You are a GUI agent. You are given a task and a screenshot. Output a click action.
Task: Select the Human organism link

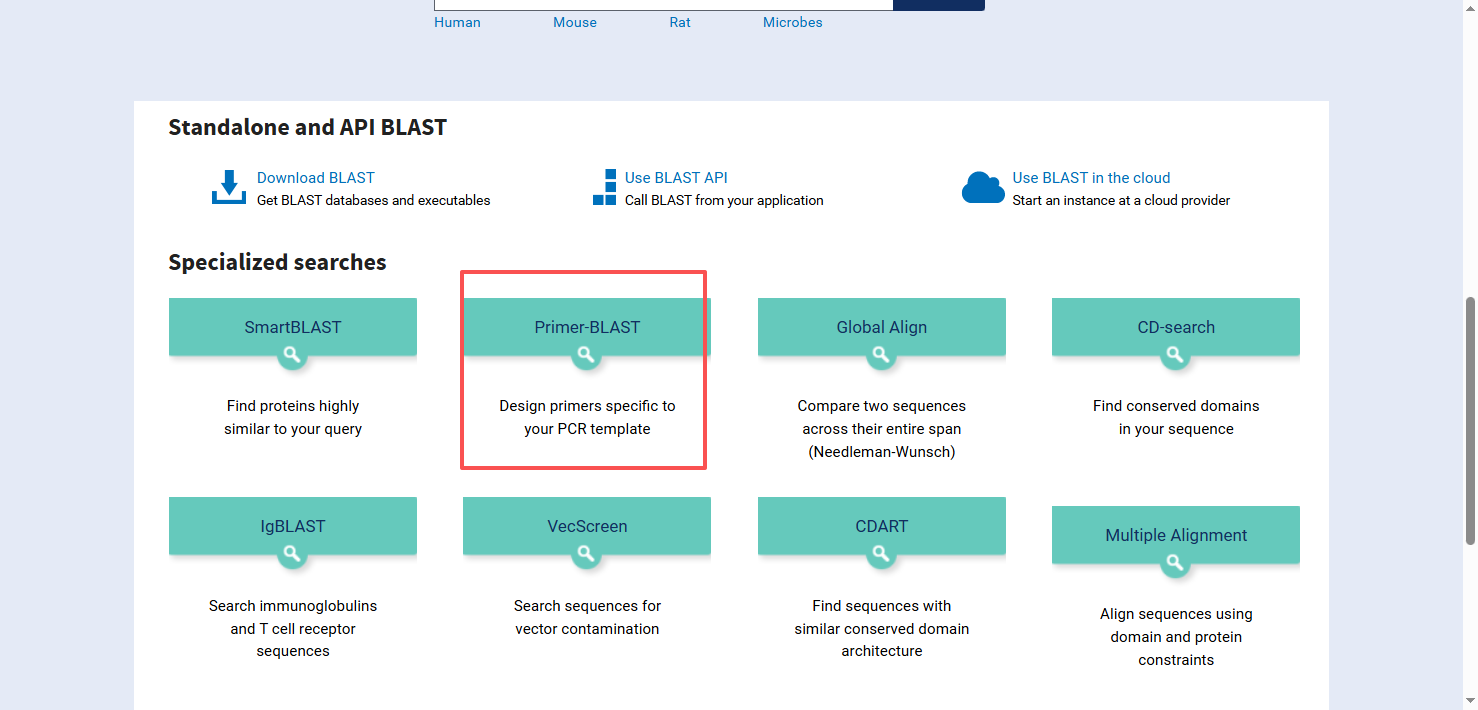coord(457,22)
